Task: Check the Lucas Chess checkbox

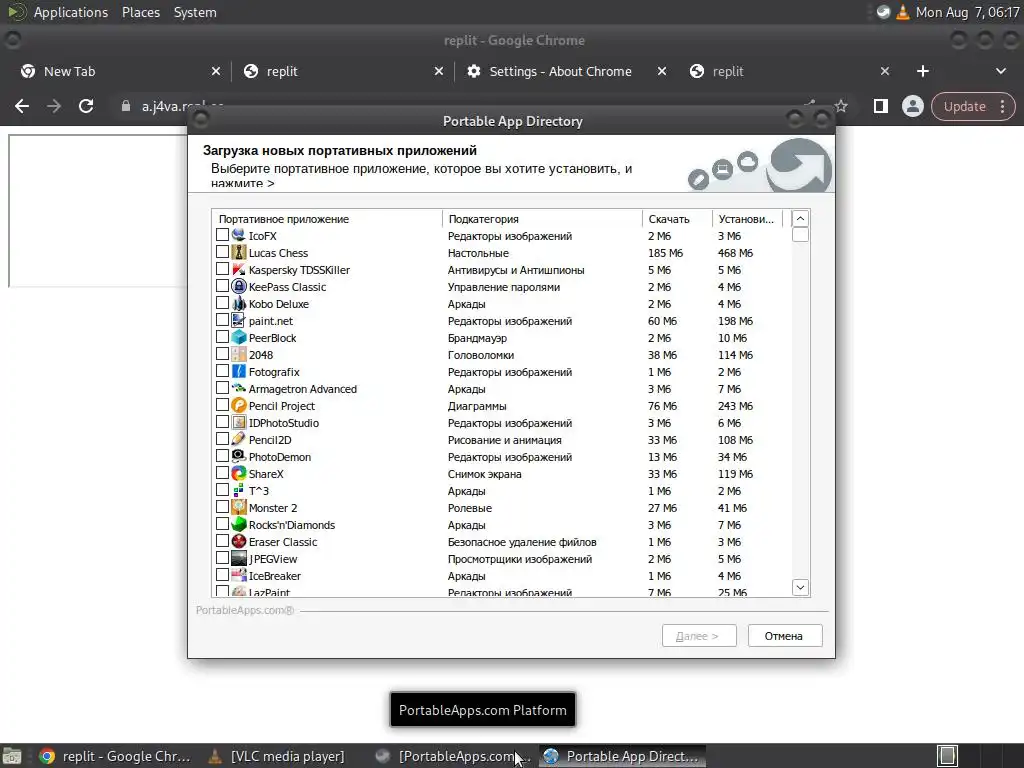Action: click(222, 251)
